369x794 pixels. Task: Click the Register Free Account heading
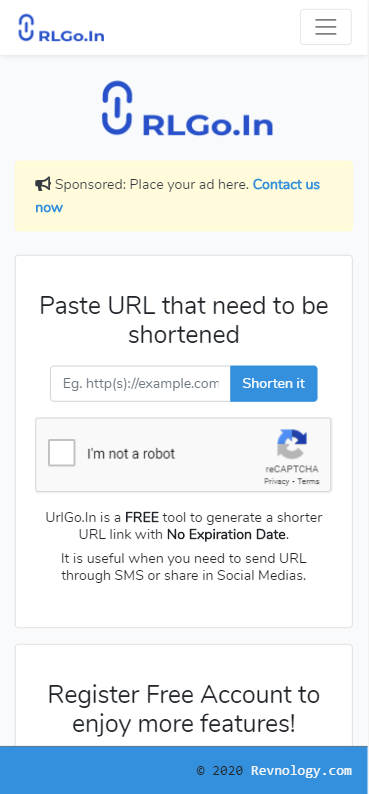184,709
